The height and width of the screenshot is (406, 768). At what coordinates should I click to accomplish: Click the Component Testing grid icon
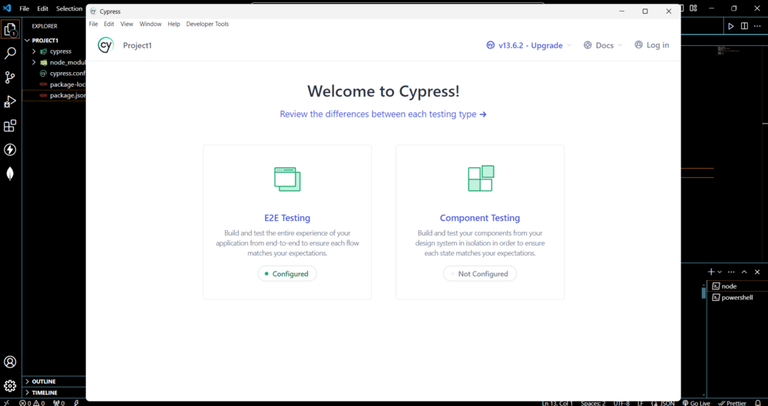[480, 178]
